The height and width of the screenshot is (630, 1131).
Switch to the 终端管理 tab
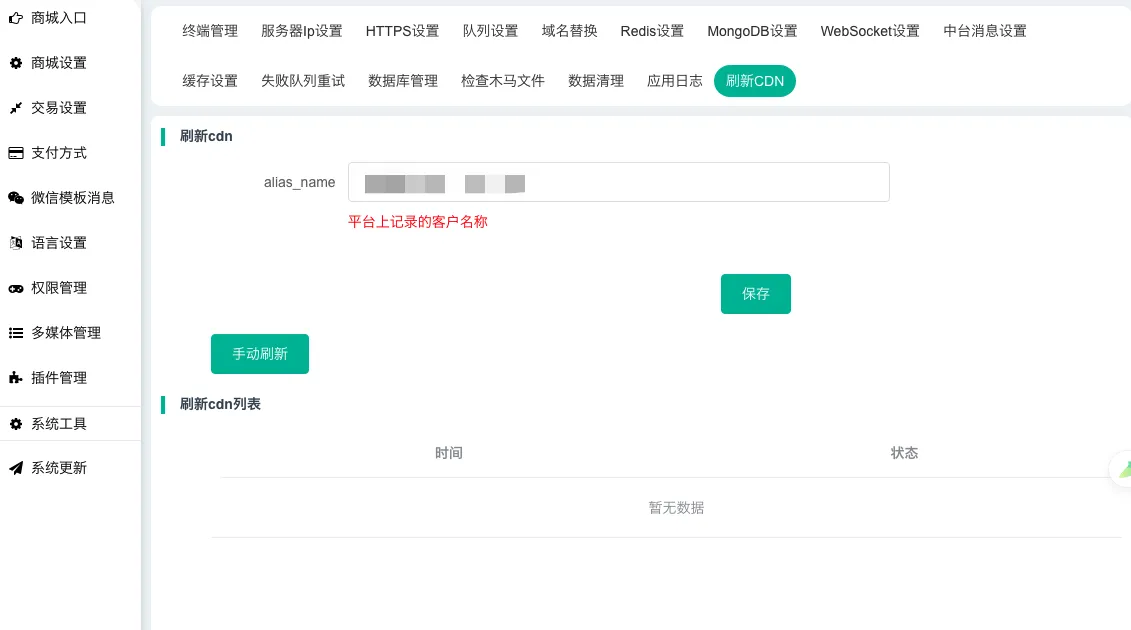coord(210,31)
